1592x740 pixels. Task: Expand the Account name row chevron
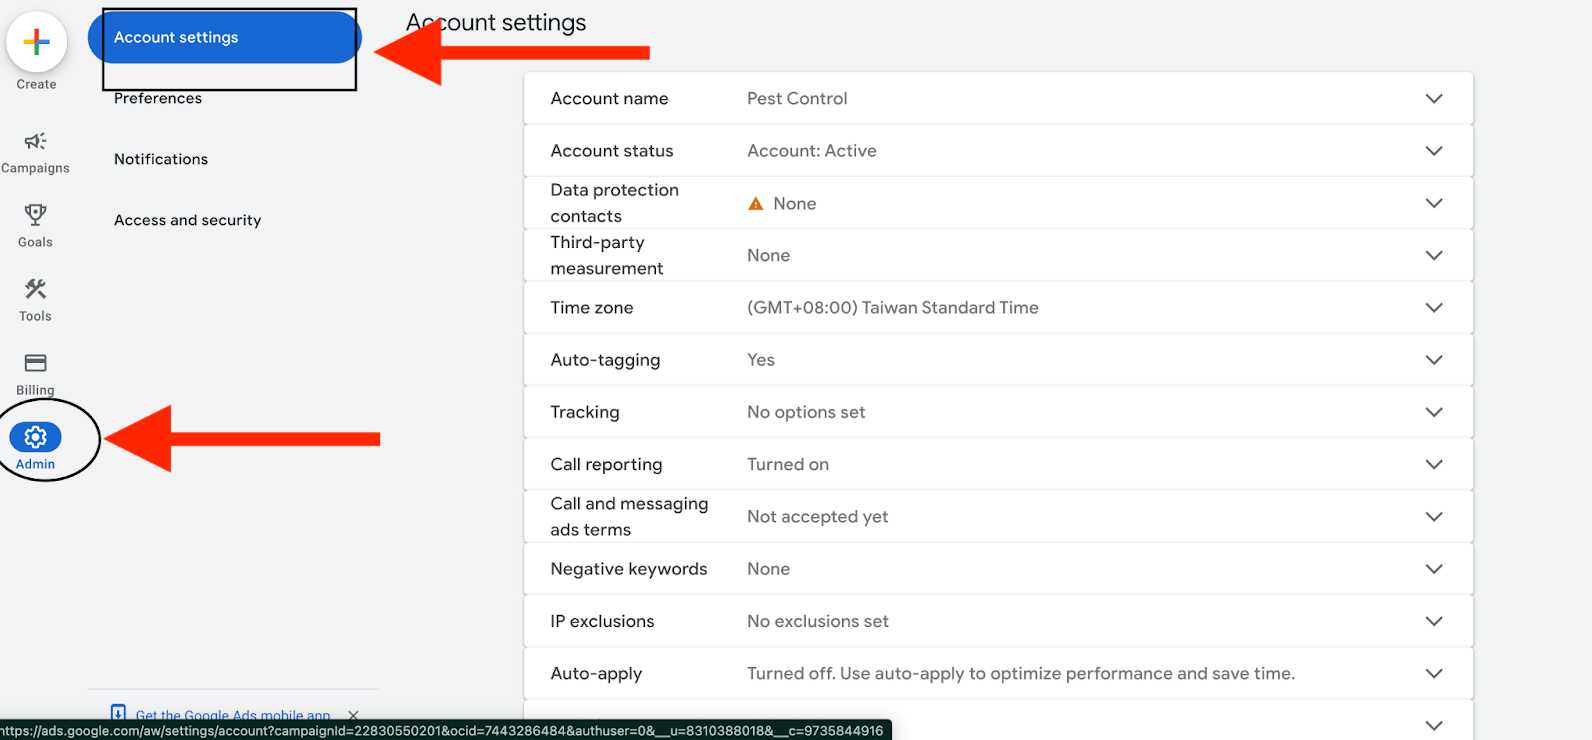coord(1434,98)
